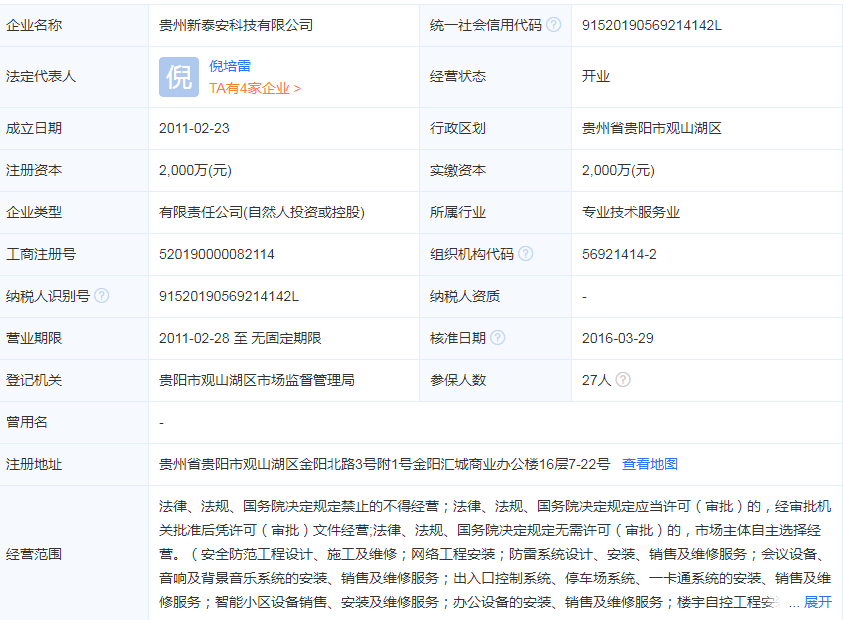Select the insured count 27人
The image size is (844, 620).
pyautogui.click(x=596, y=381)
